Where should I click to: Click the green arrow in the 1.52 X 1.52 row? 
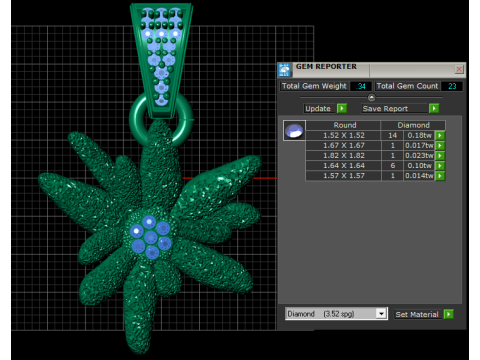point(440,135)
